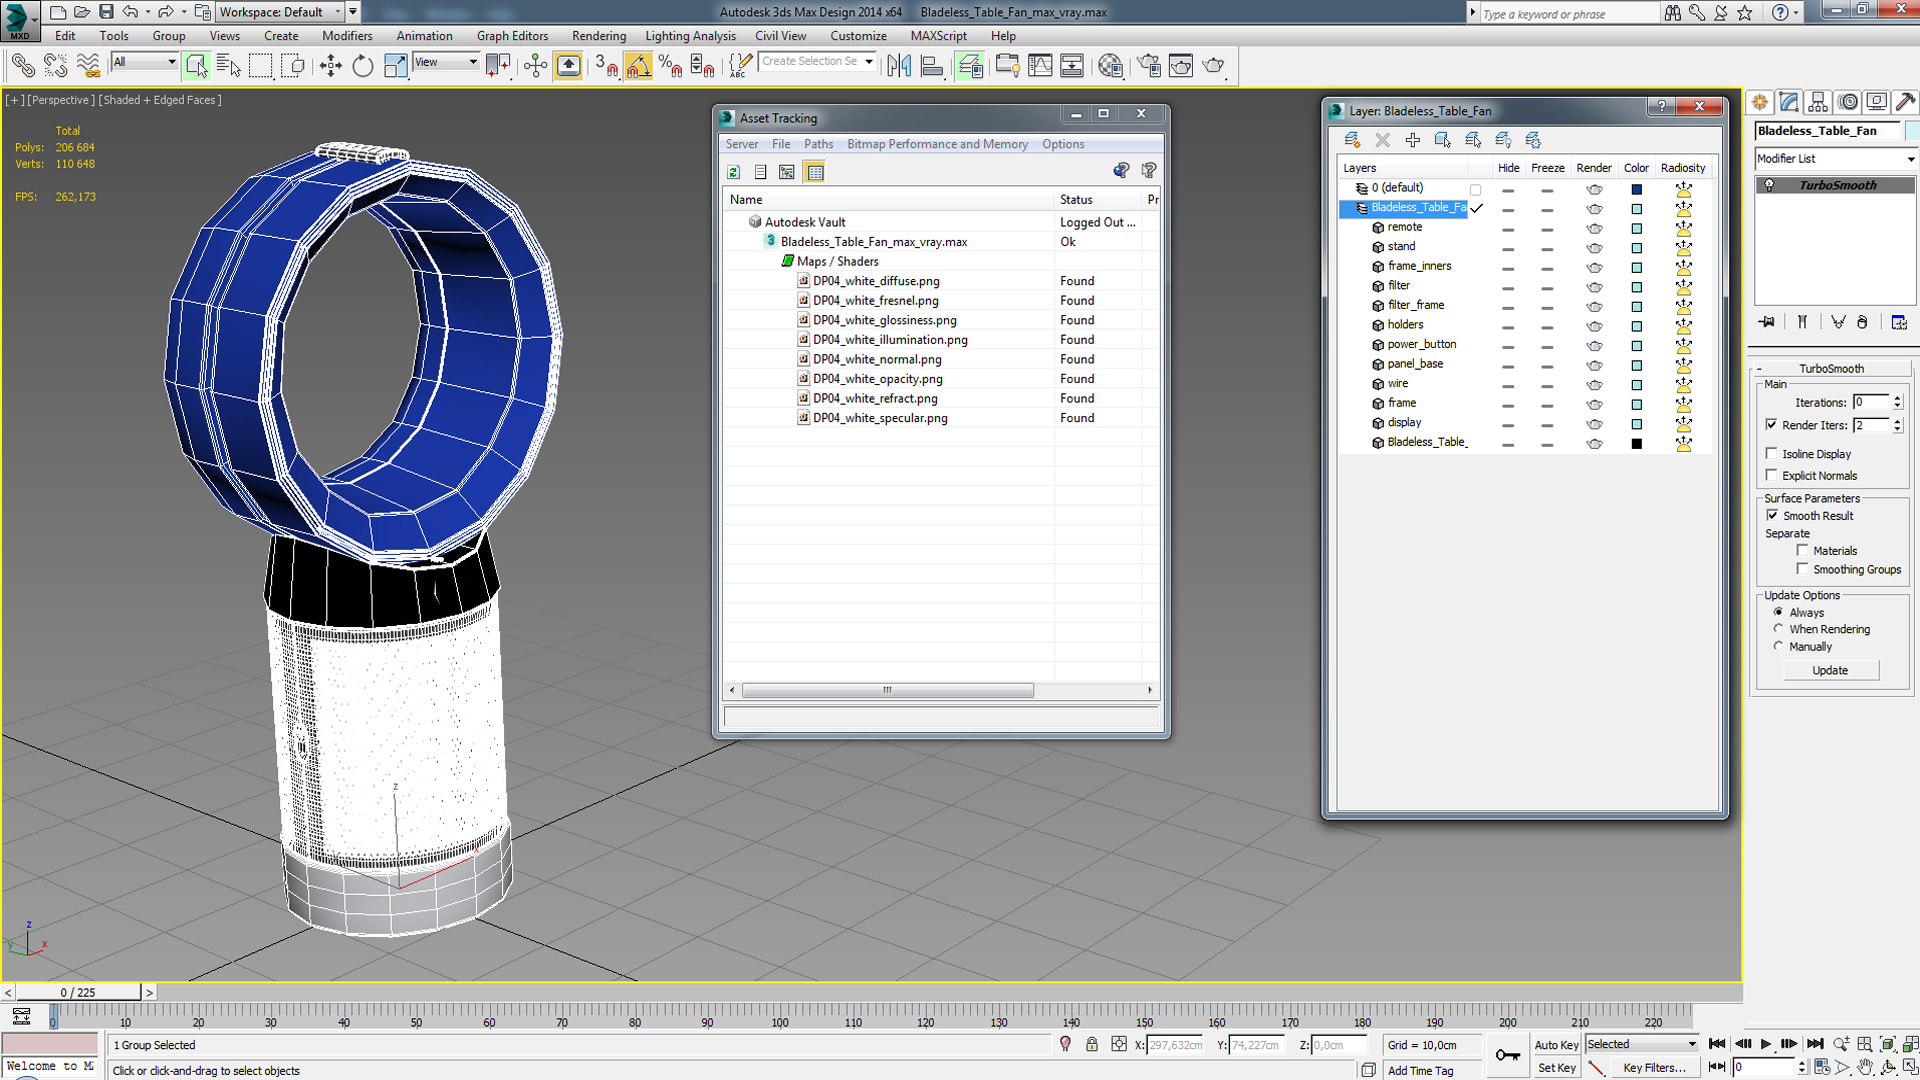
Task: Select the When Rendering update option
Action: coord(1778,629)
